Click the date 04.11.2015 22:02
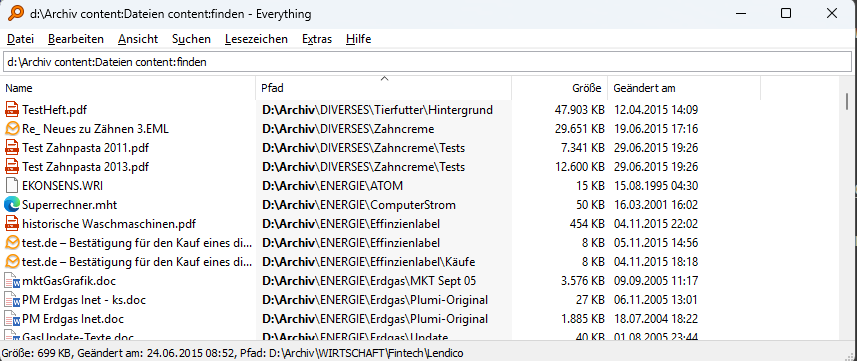This screenshot has height=361, width=857. coord(656,224)
